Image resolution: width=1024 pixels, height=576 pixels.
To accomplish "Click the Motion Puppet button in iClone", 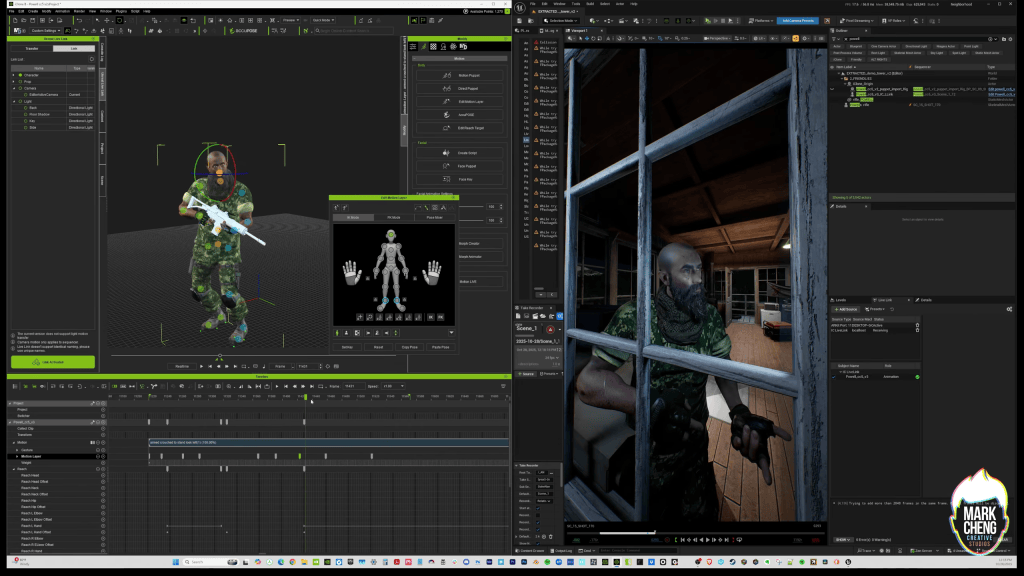I will click(460, 75).
